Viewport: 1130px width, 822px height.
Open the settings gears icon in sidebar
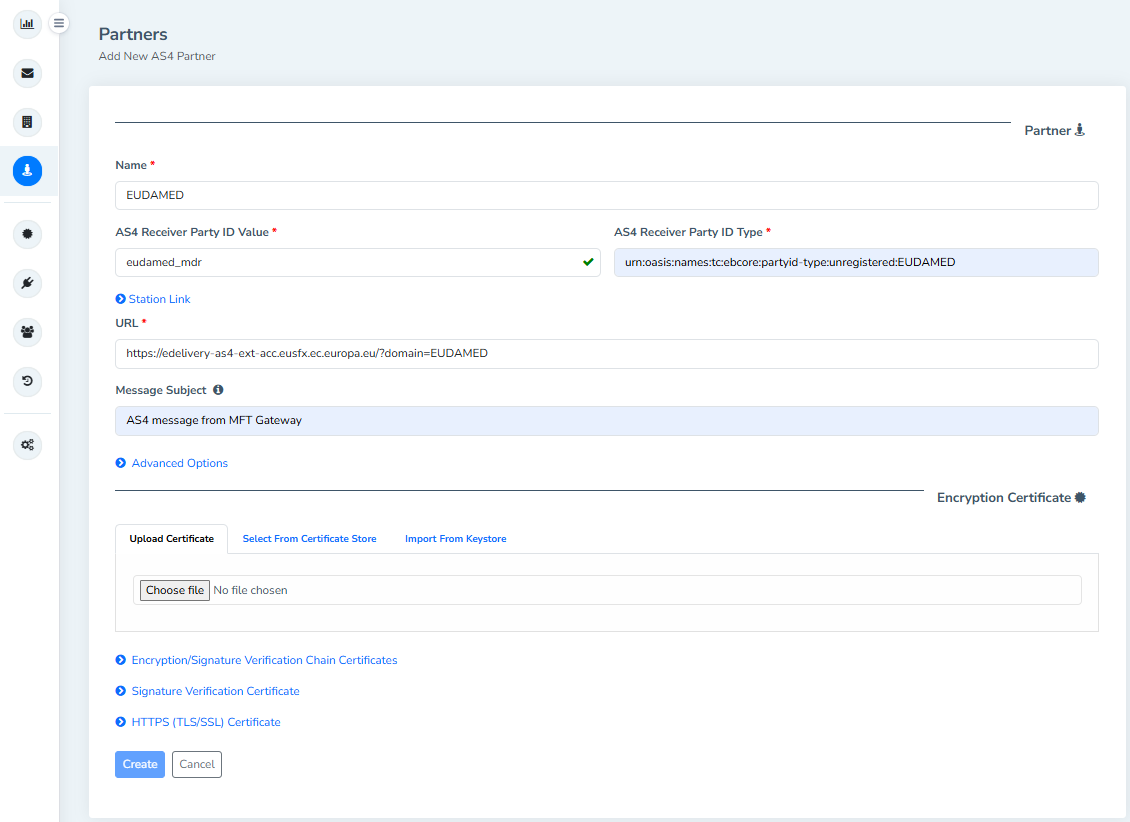(x=27, y=445)
